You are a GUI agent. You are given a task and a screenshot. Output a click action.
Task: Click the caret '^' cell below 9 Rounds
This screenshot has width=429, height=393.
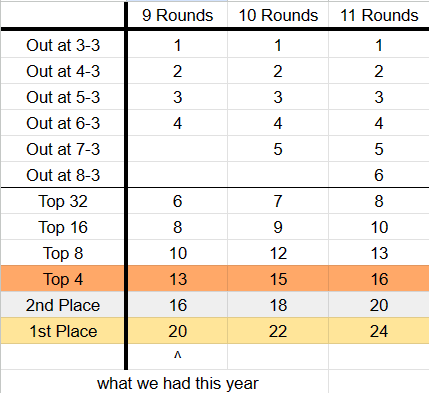[177, 356]
